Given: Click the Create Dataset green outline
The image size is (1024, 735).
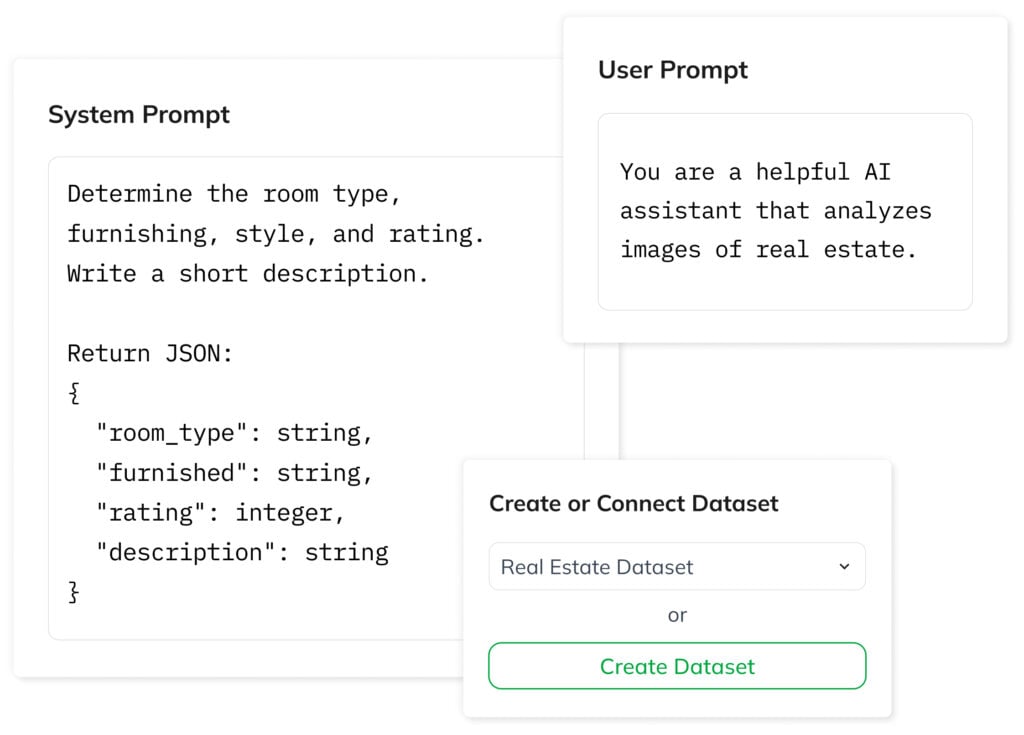Looking at the screenshot, I should 677,666.
